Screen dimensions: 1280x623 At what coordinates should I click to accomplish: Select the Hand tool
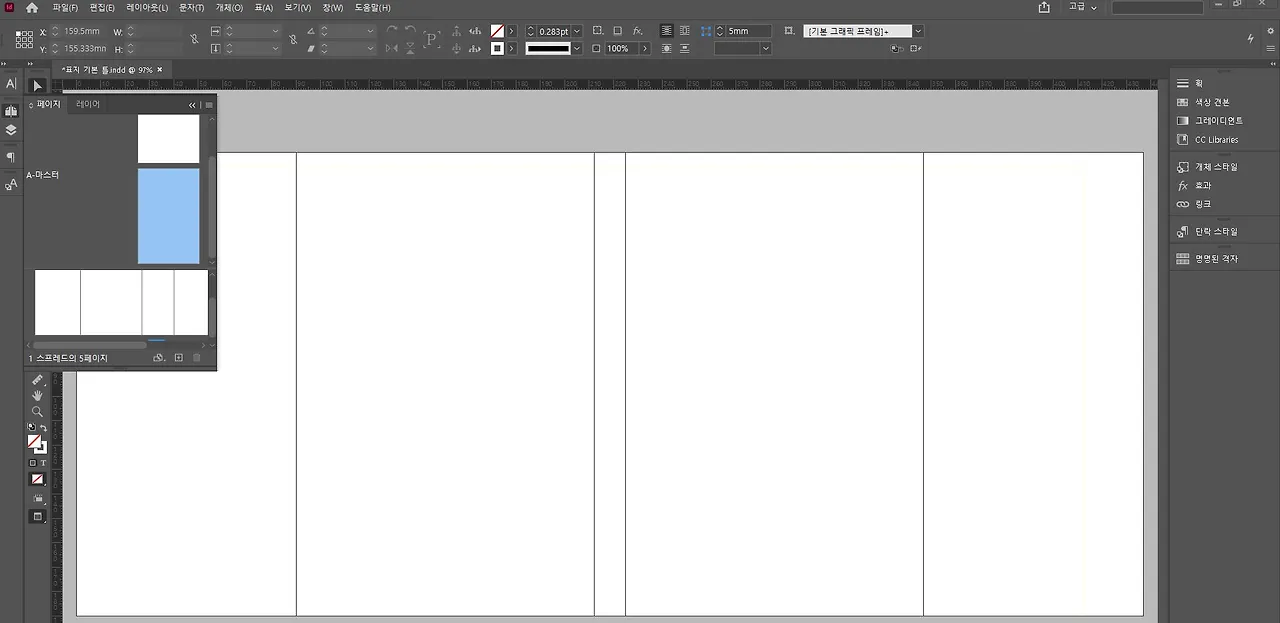pyautogui.click(x=37, y=396)
